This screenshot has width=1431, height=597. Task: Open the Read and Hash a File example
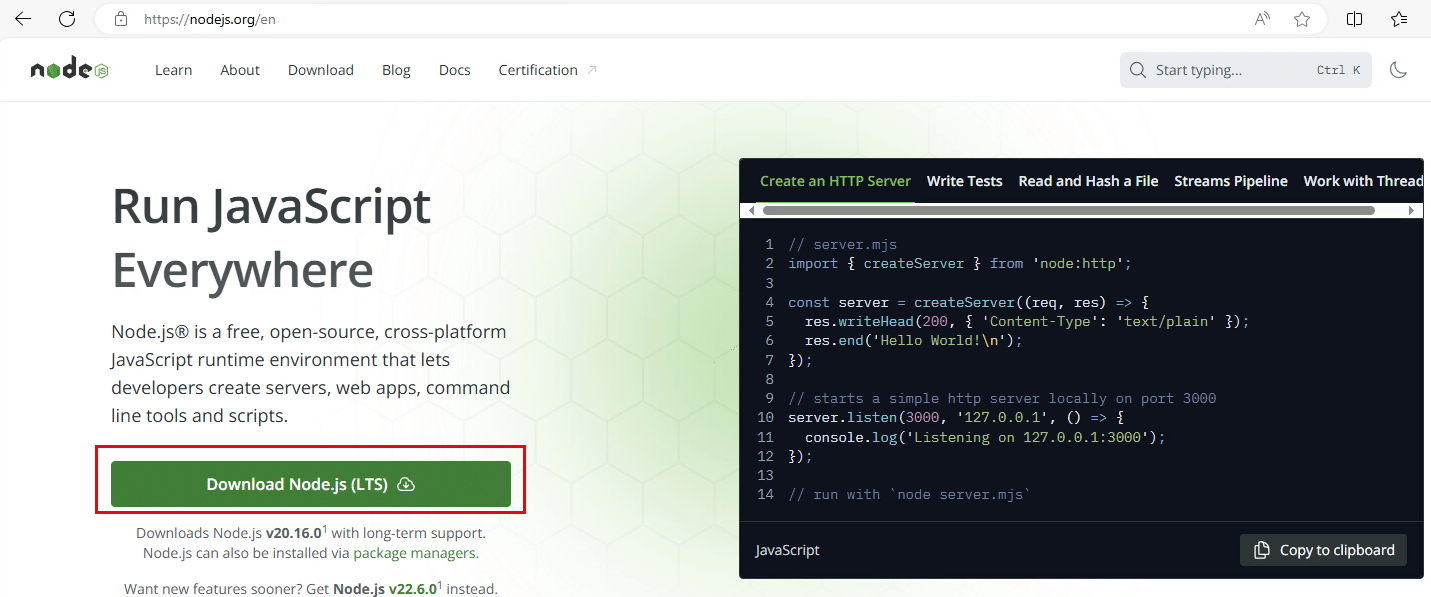[x=1088, y=181]
